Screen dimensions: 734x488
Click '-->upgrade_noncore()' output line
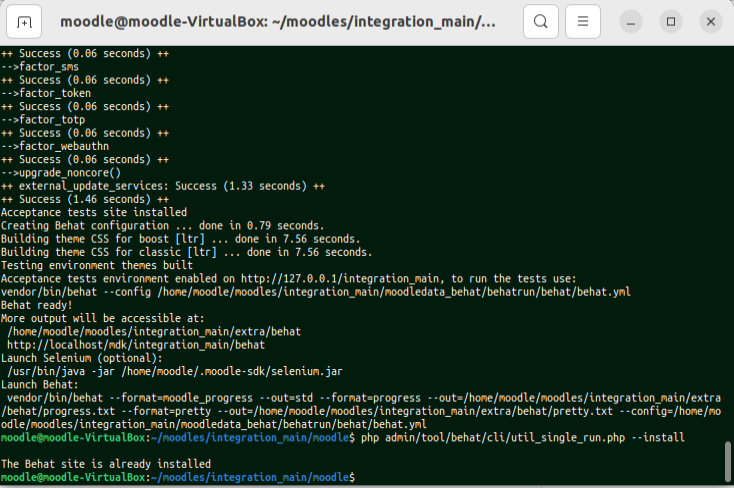(x=61, y=173)
